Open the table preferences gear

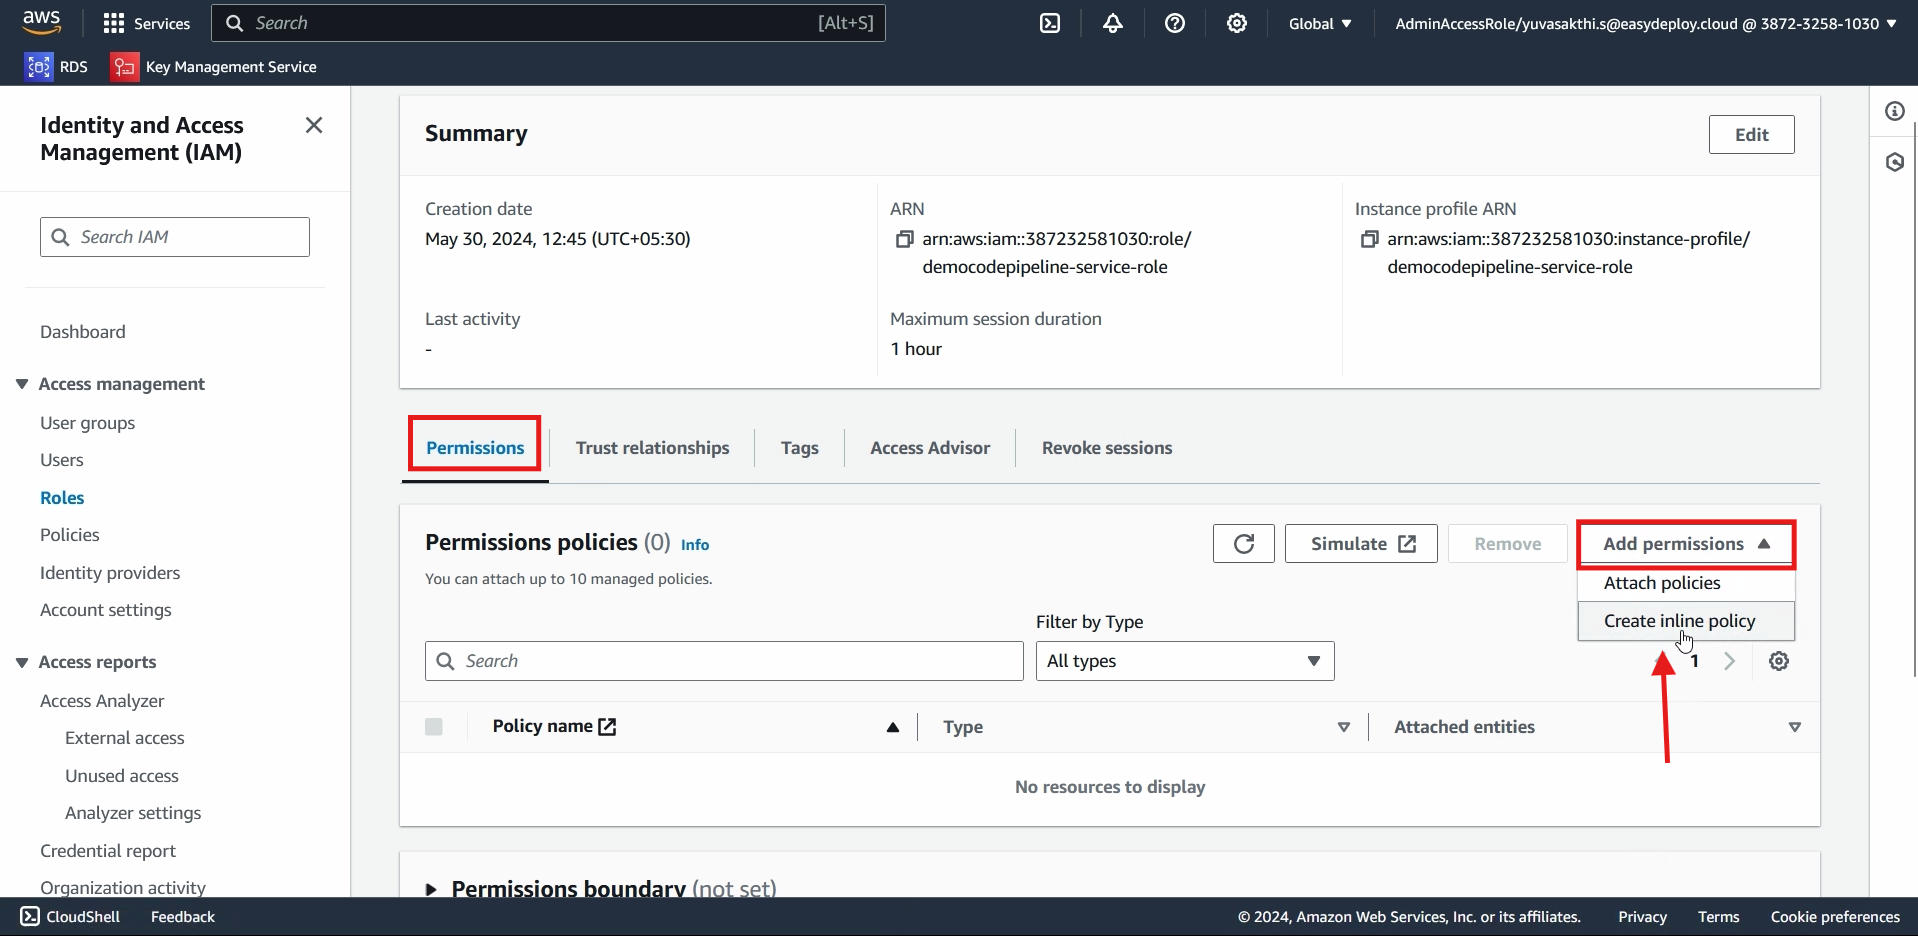coord(1779,661)
